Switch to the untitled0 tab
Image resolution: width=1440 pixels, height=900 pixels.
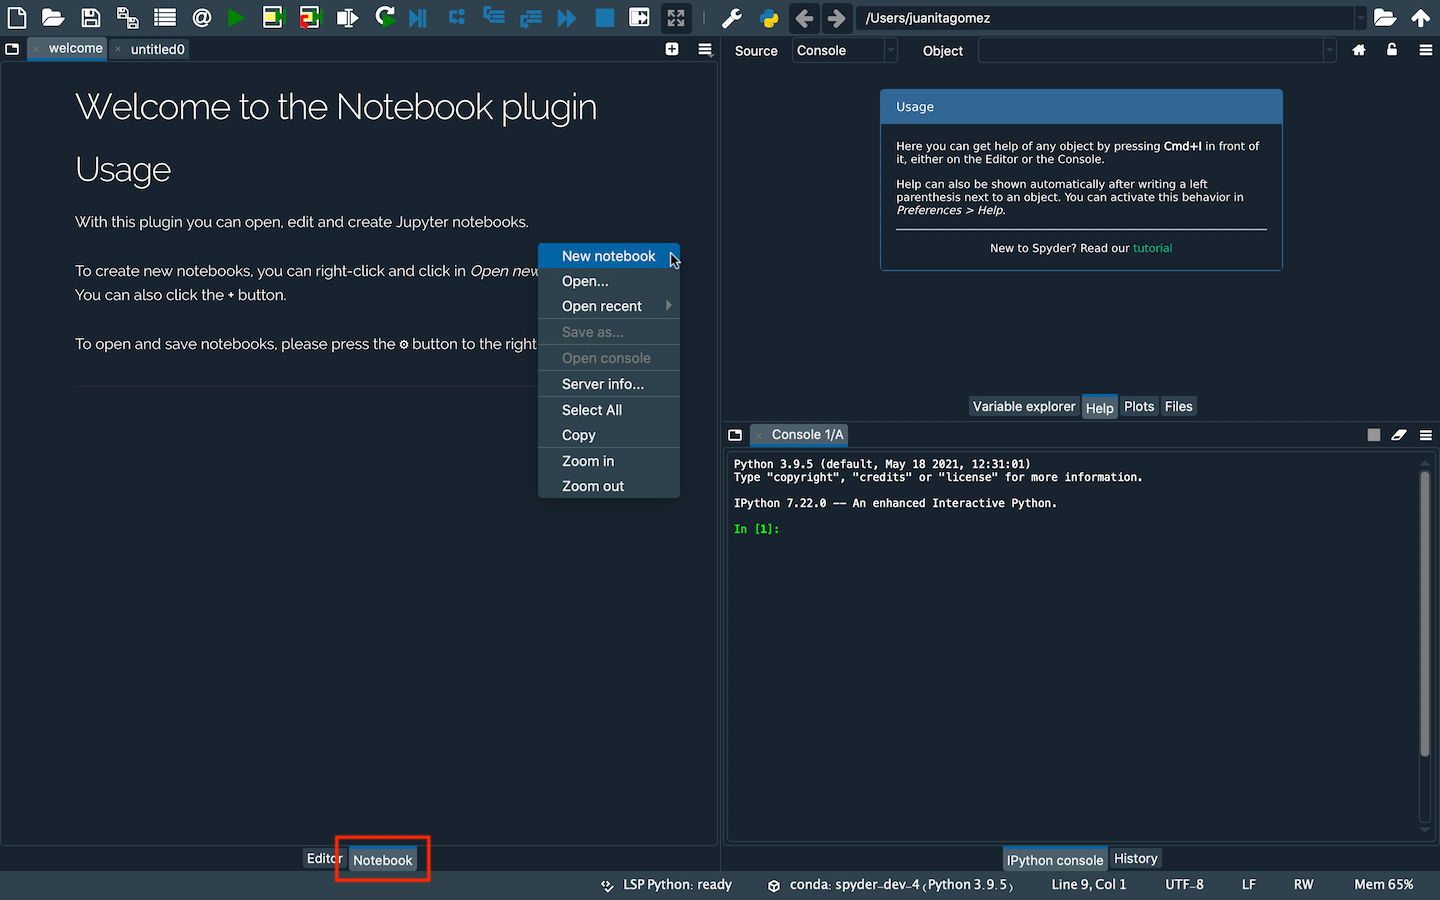tap(156, 49)
